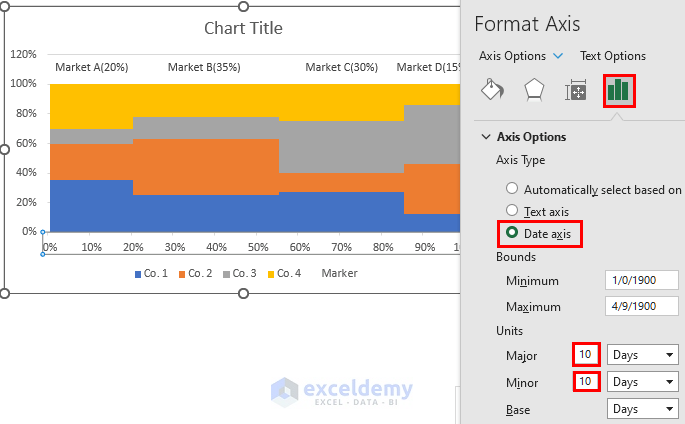This screenshot has height=424, width=685.
Task: Click the Chart Title text
Action: (x=243, y=28)
